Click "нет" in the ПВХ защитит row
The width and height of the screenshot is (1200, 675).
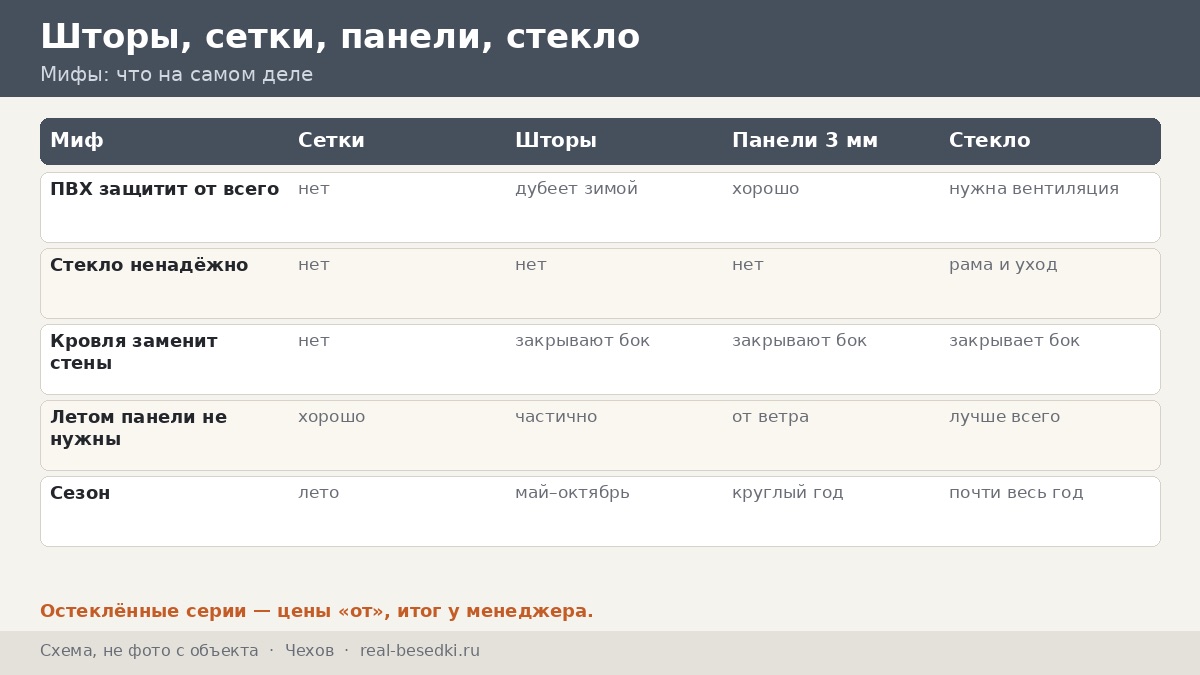[313, 189]
